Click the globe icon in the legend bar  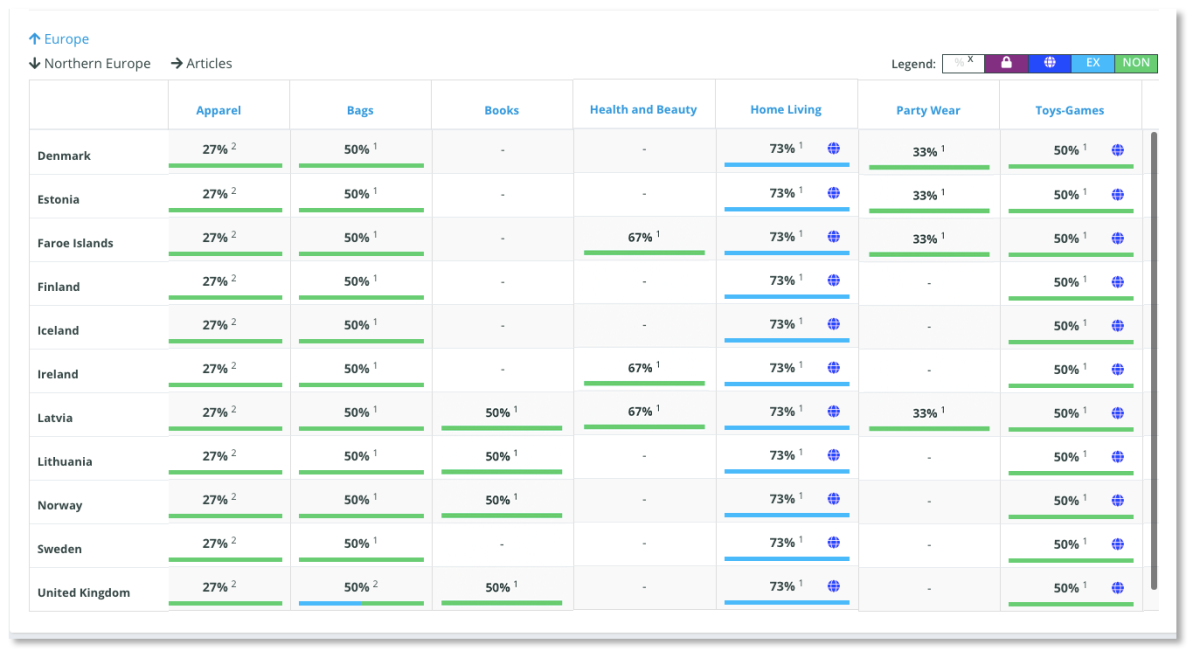coord(1049,63)
